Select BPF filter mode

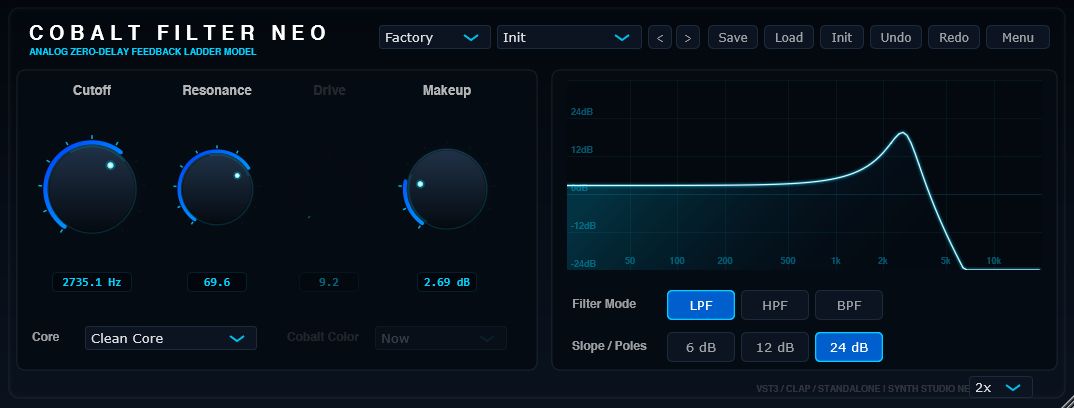(x=849, y=305)
